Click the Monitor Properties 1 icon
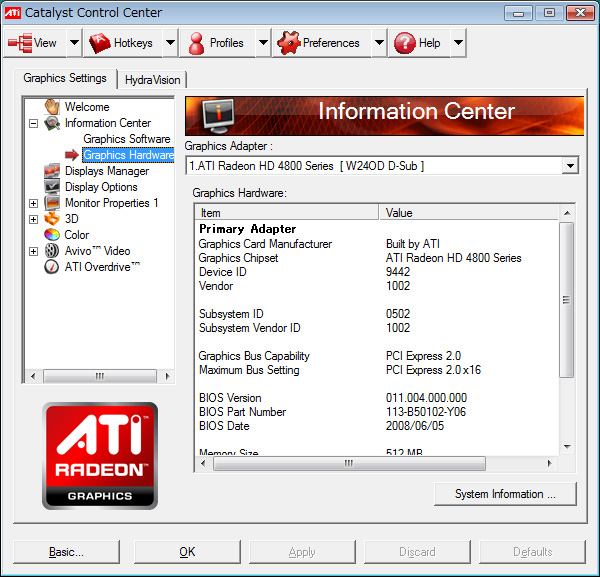This screenshot has width=600, height=577. tap(52, 203)
